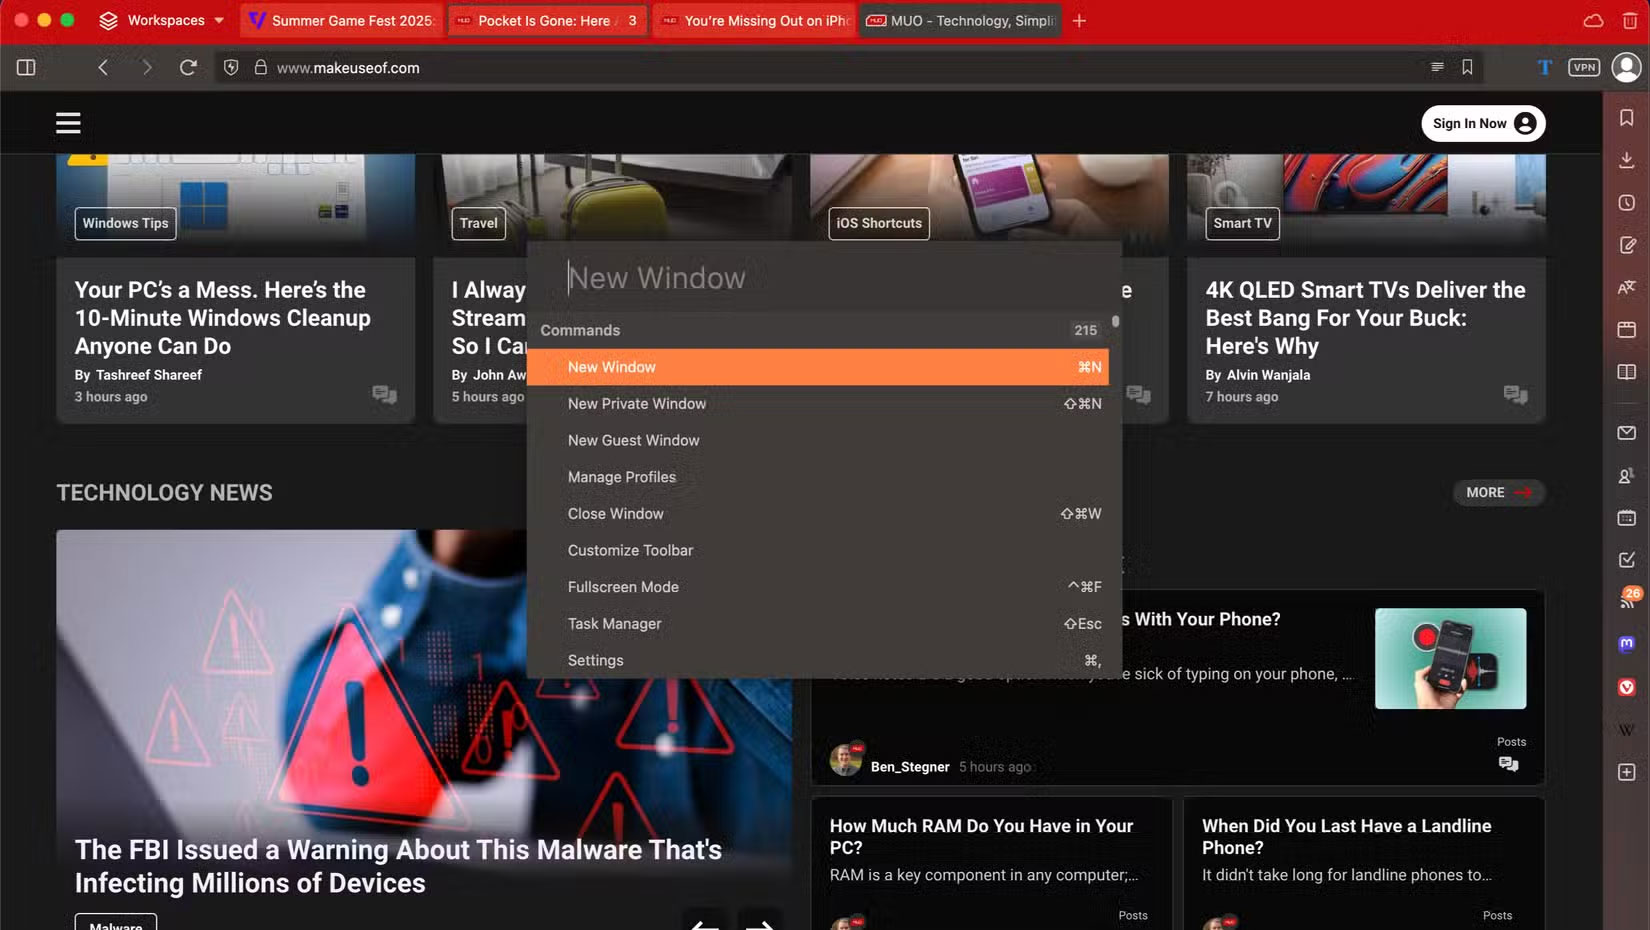The height and width of the screenshot is (930, 1650).
Task: Open the MUO hamburger menu
Action: tap(68, 123)
